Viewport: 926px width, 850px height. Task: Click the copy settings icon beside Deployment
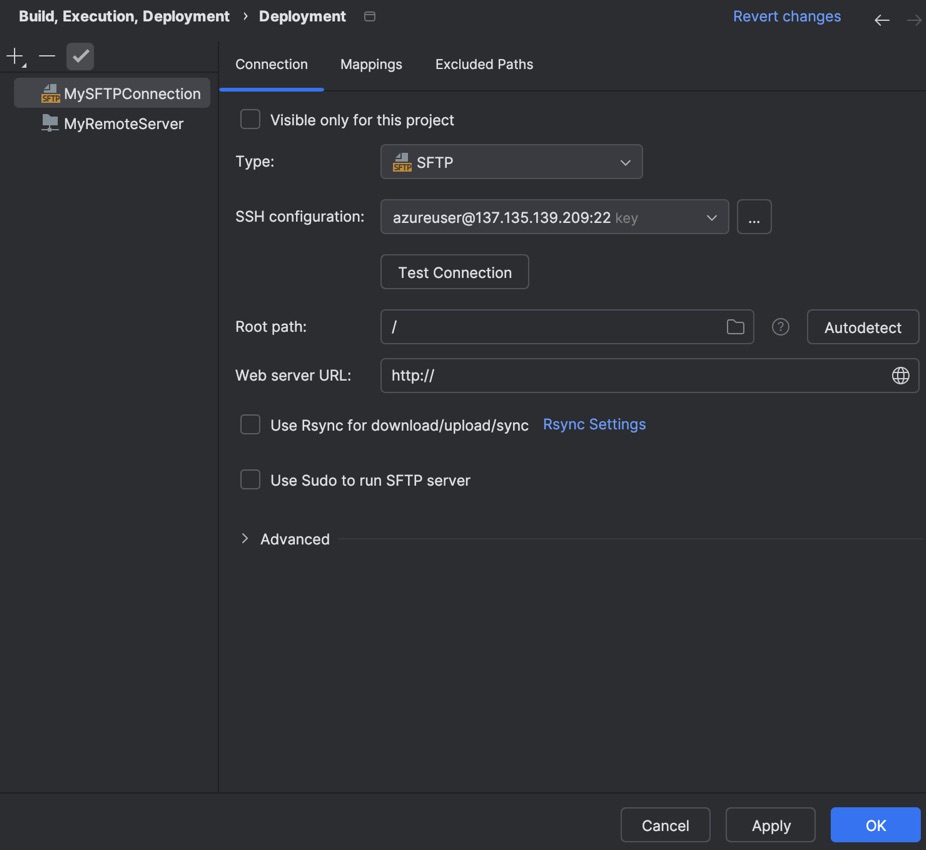pyautogui.click(x=369, y=16)
